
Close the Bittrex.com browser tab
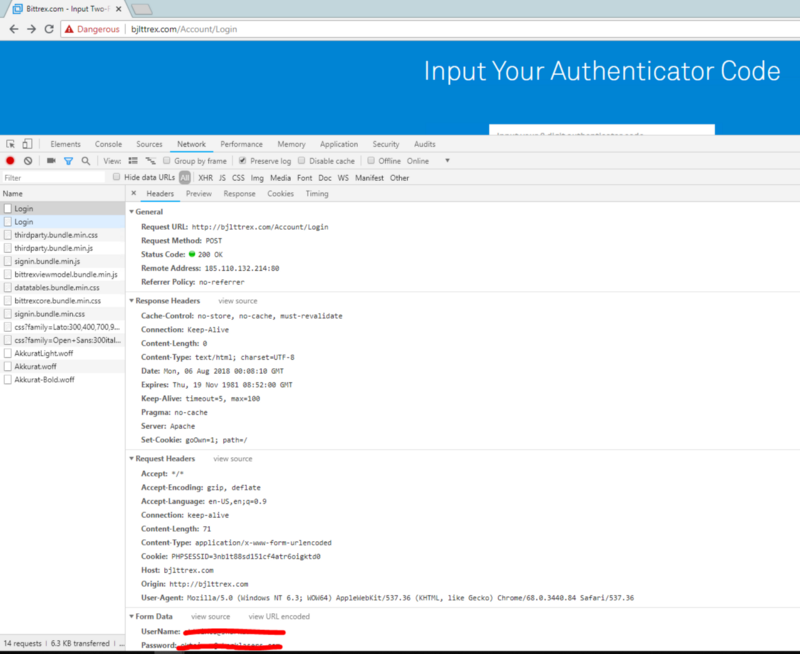click(118, 9)
